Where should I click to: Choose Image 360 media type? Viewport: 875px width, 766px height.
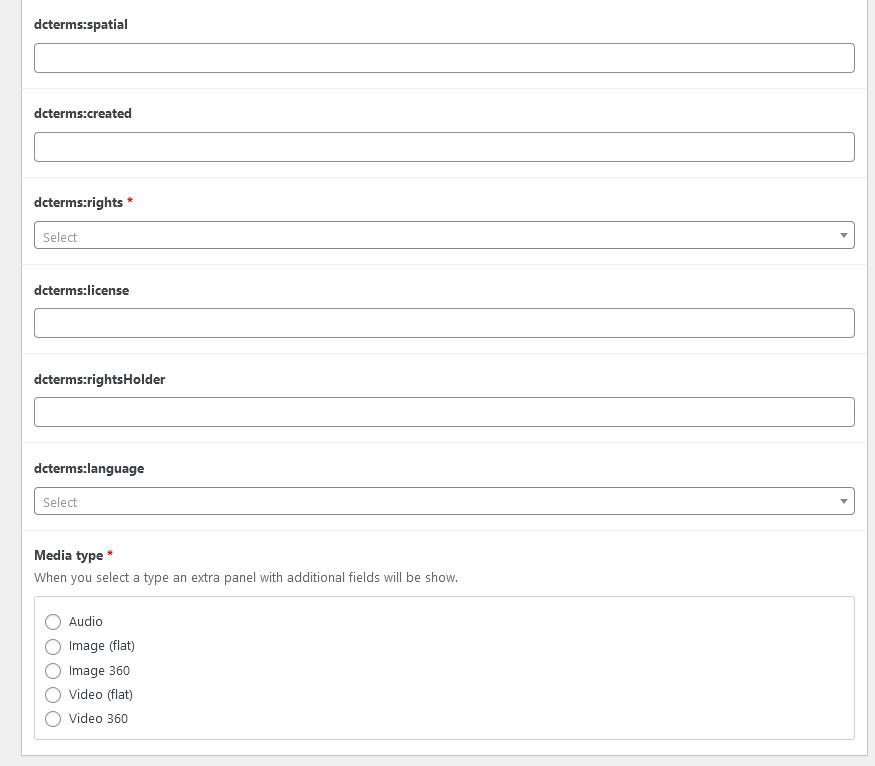pyautogui.click(x=53, y=671)
